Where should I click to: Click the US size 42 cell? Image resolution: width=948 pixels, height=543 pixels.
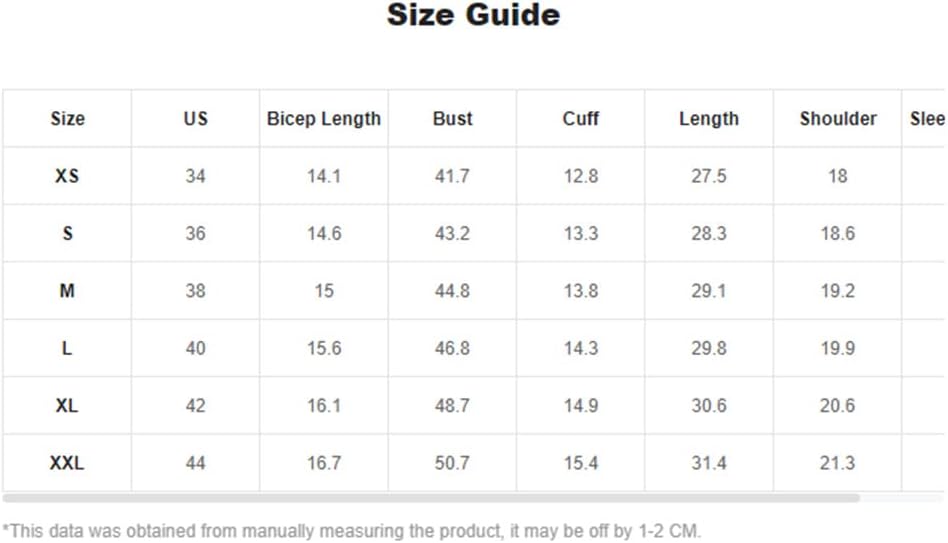[x=195, y=406]
